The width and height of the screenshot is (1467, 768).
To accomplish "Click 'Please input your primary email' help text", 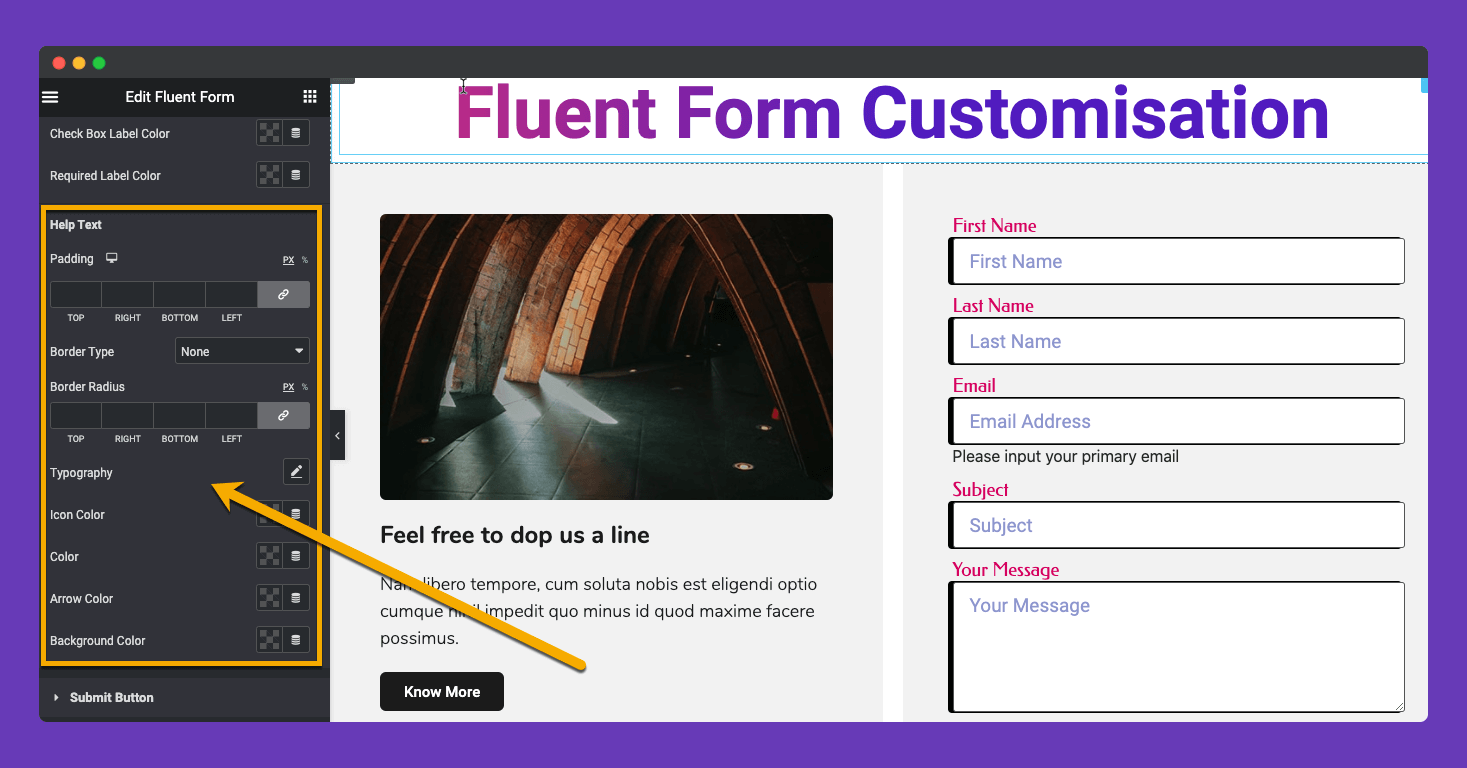I will (1065, 457).
